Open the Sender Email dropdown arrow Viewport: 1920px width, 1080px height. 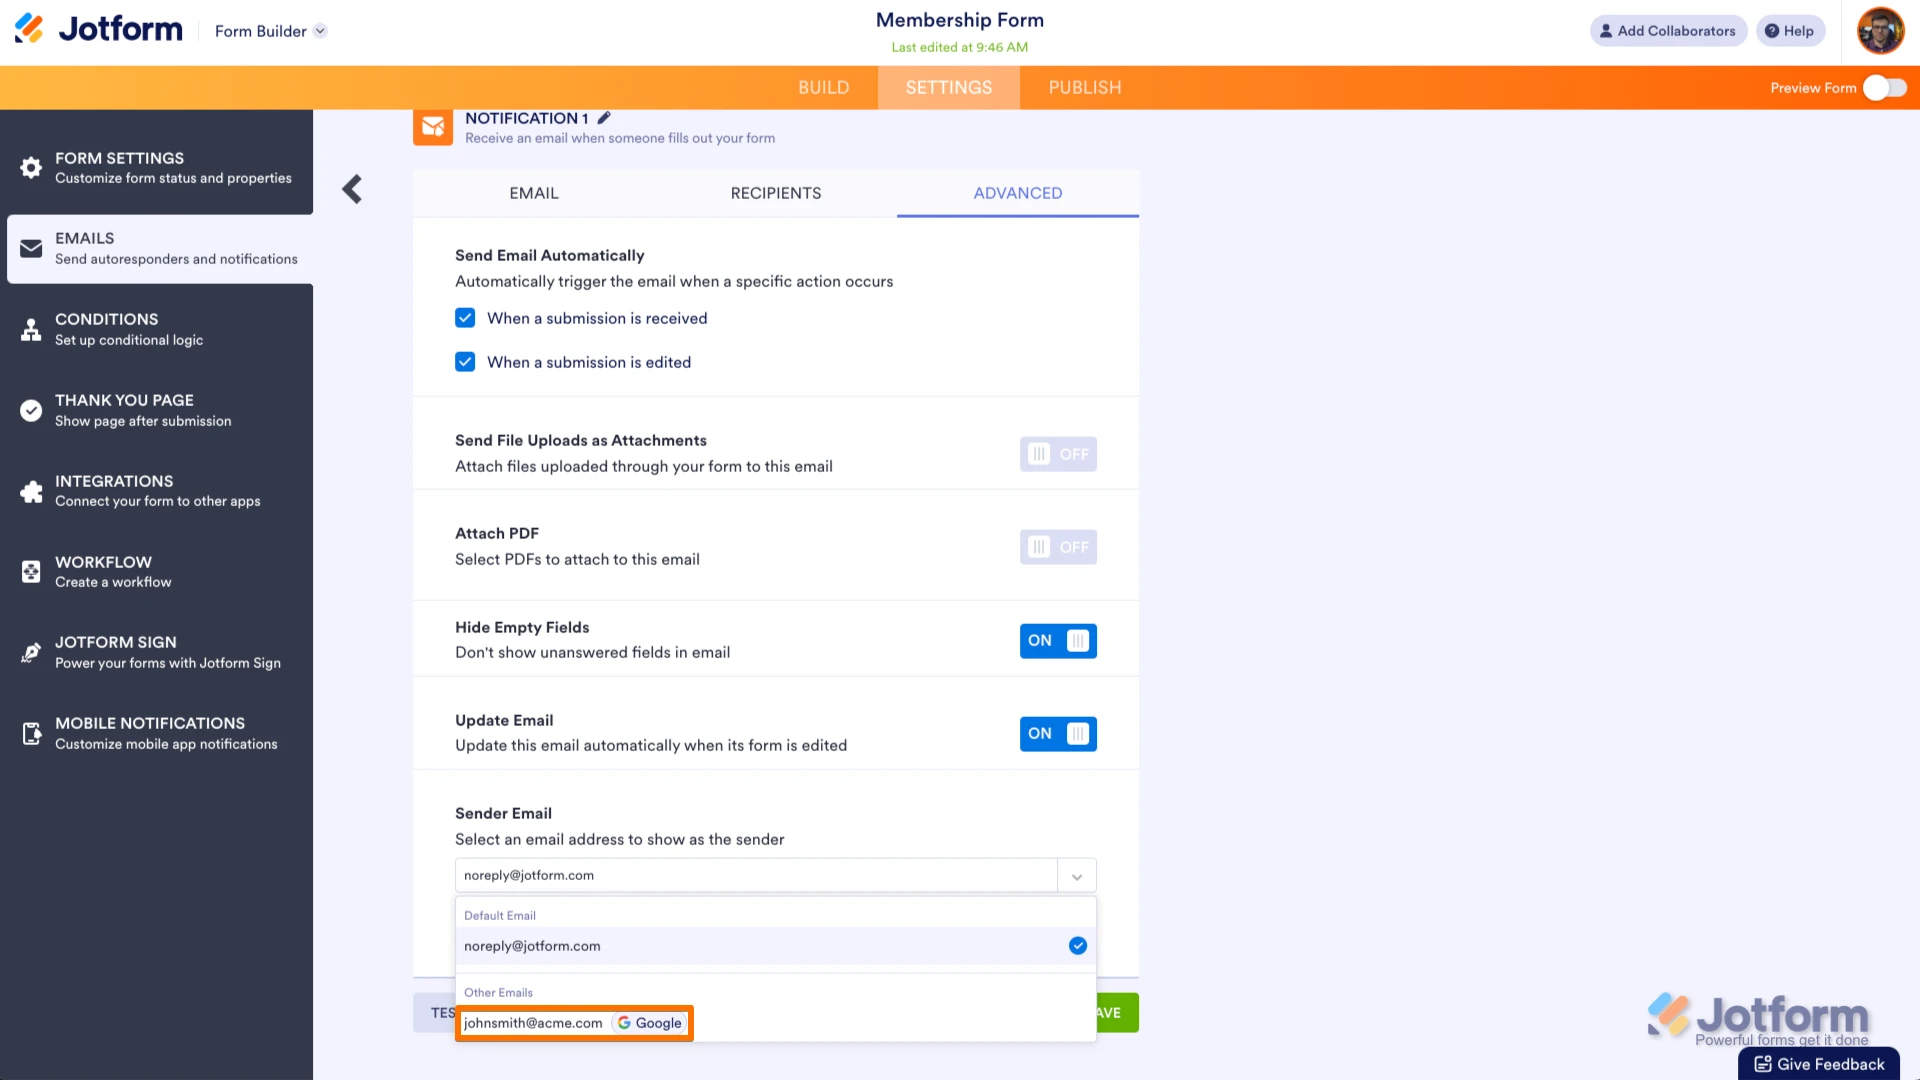point(1077,875)
